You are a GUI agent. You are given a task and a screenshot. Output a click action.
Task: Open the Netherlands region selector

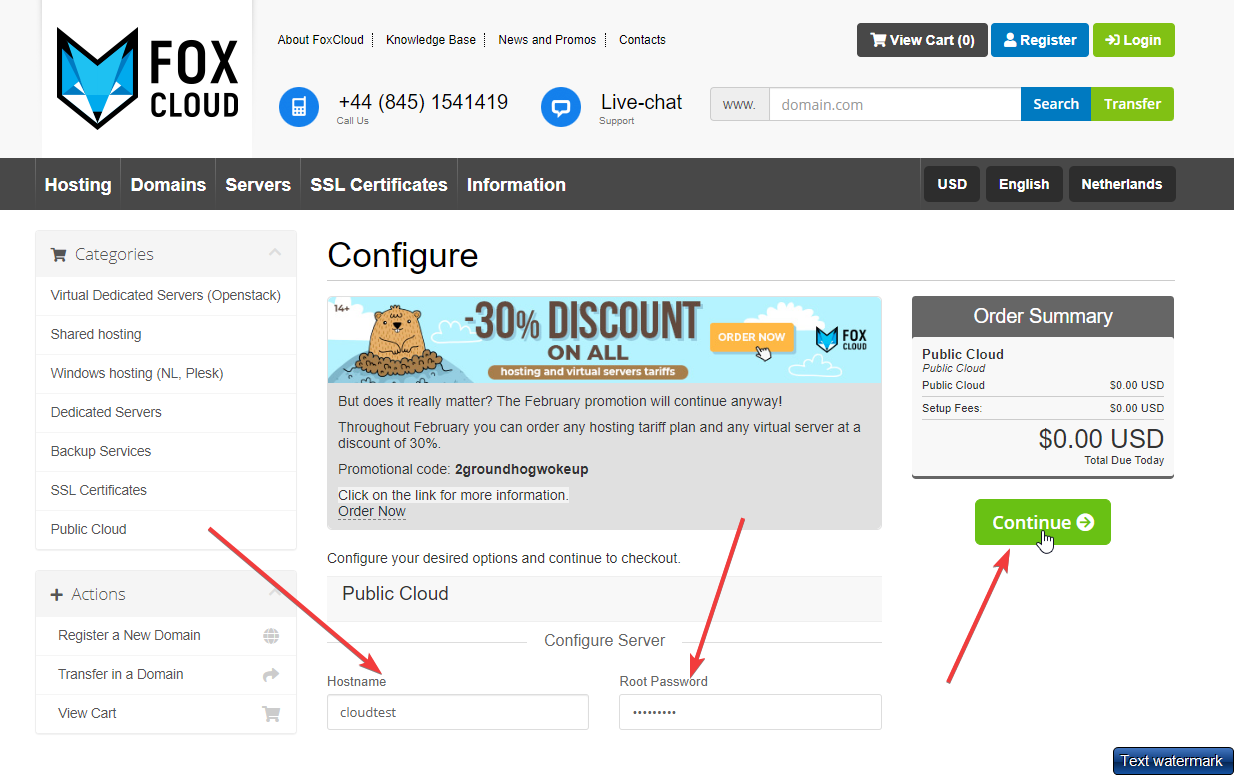click(1121, 184)
